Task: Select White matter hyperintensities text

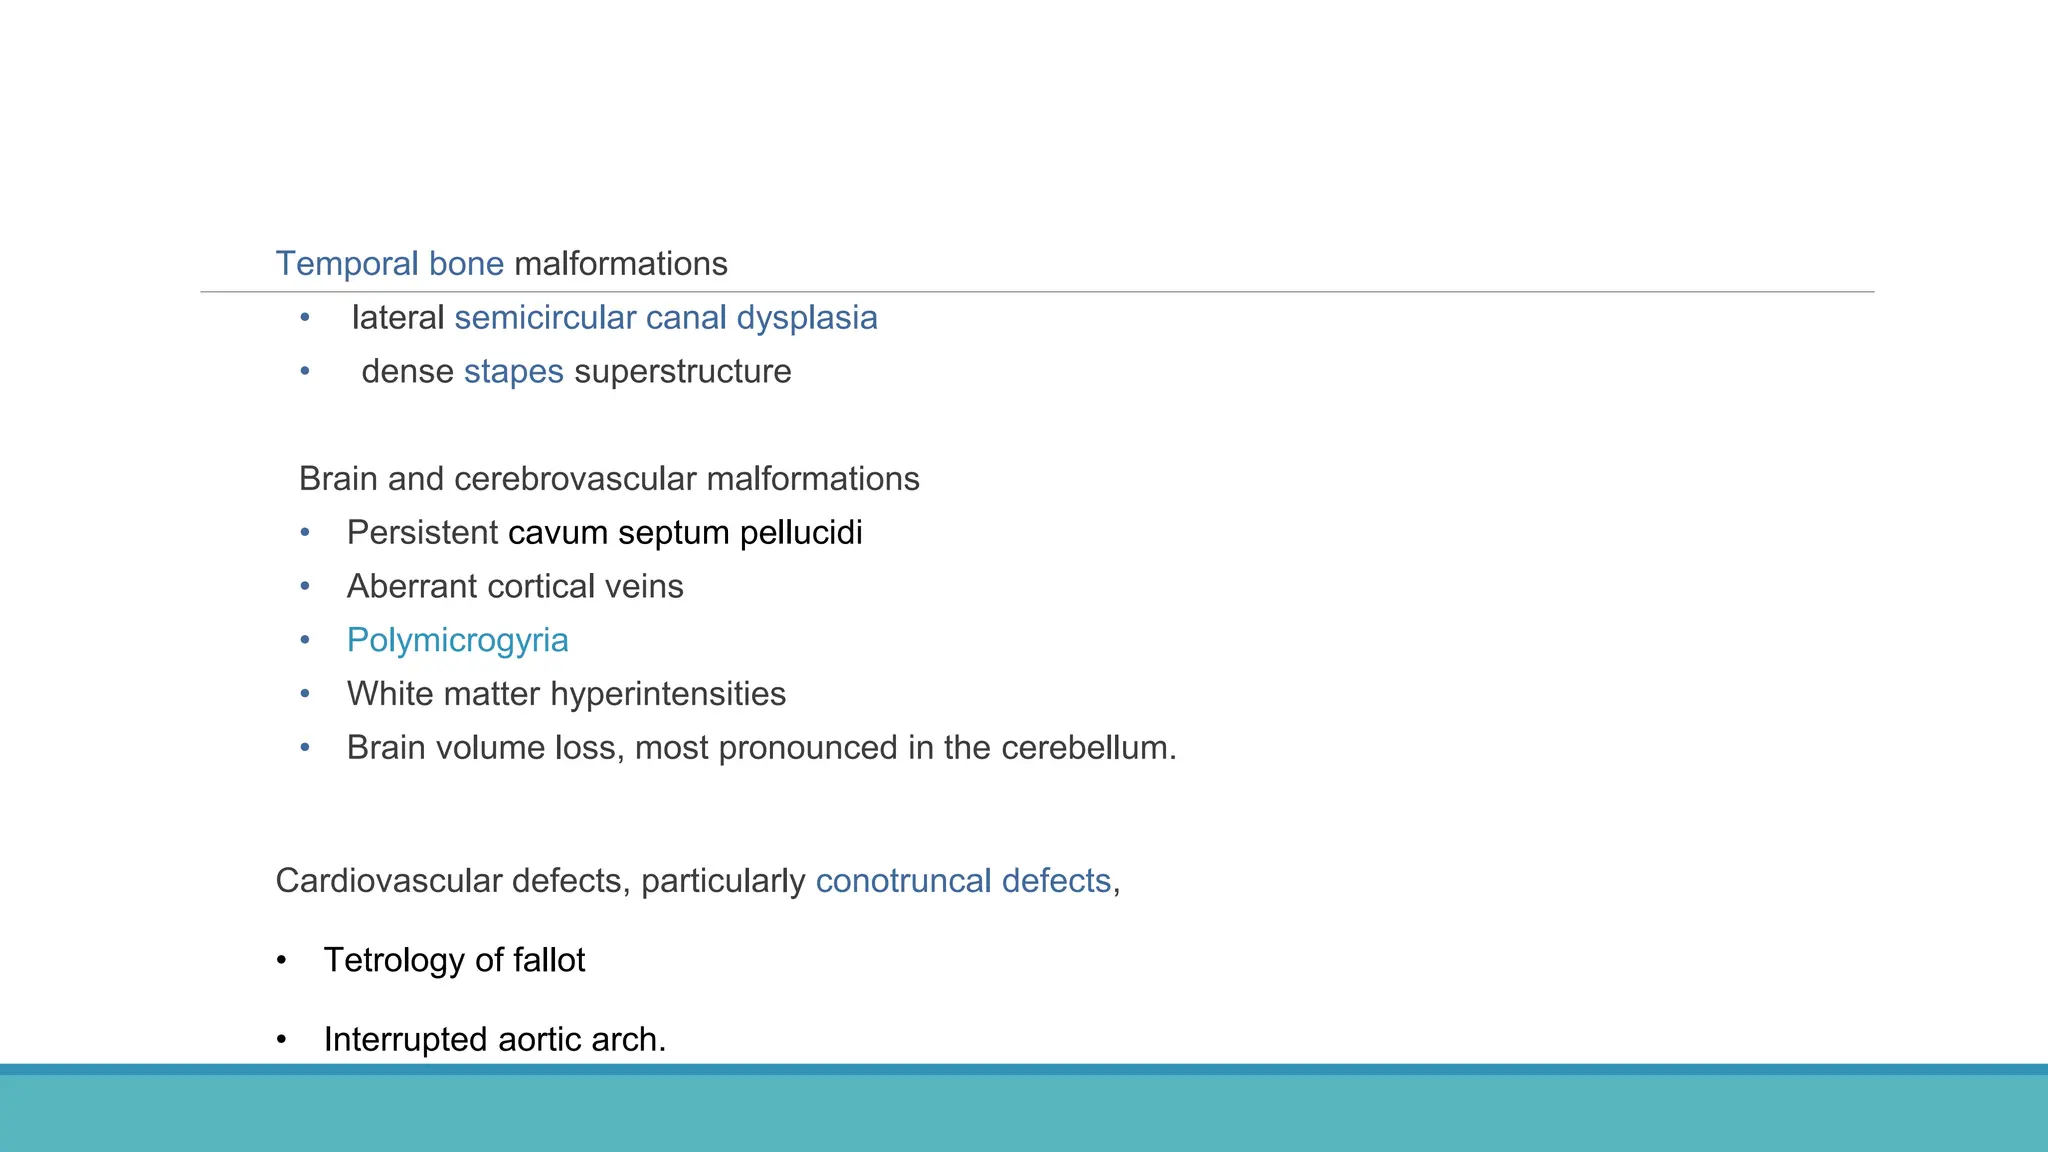Action: click(566, 694)
